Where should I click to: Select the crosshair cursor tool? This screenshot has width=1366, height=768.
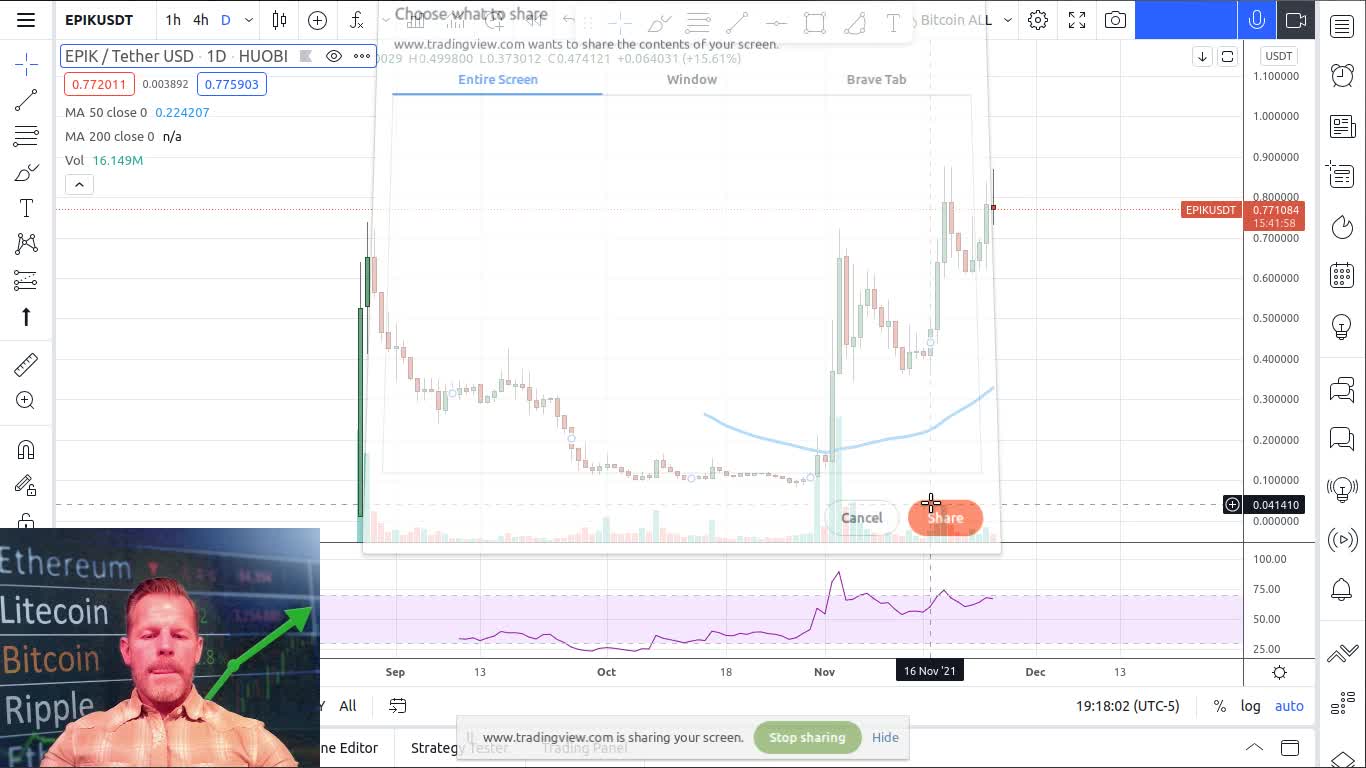coord(26,65)
